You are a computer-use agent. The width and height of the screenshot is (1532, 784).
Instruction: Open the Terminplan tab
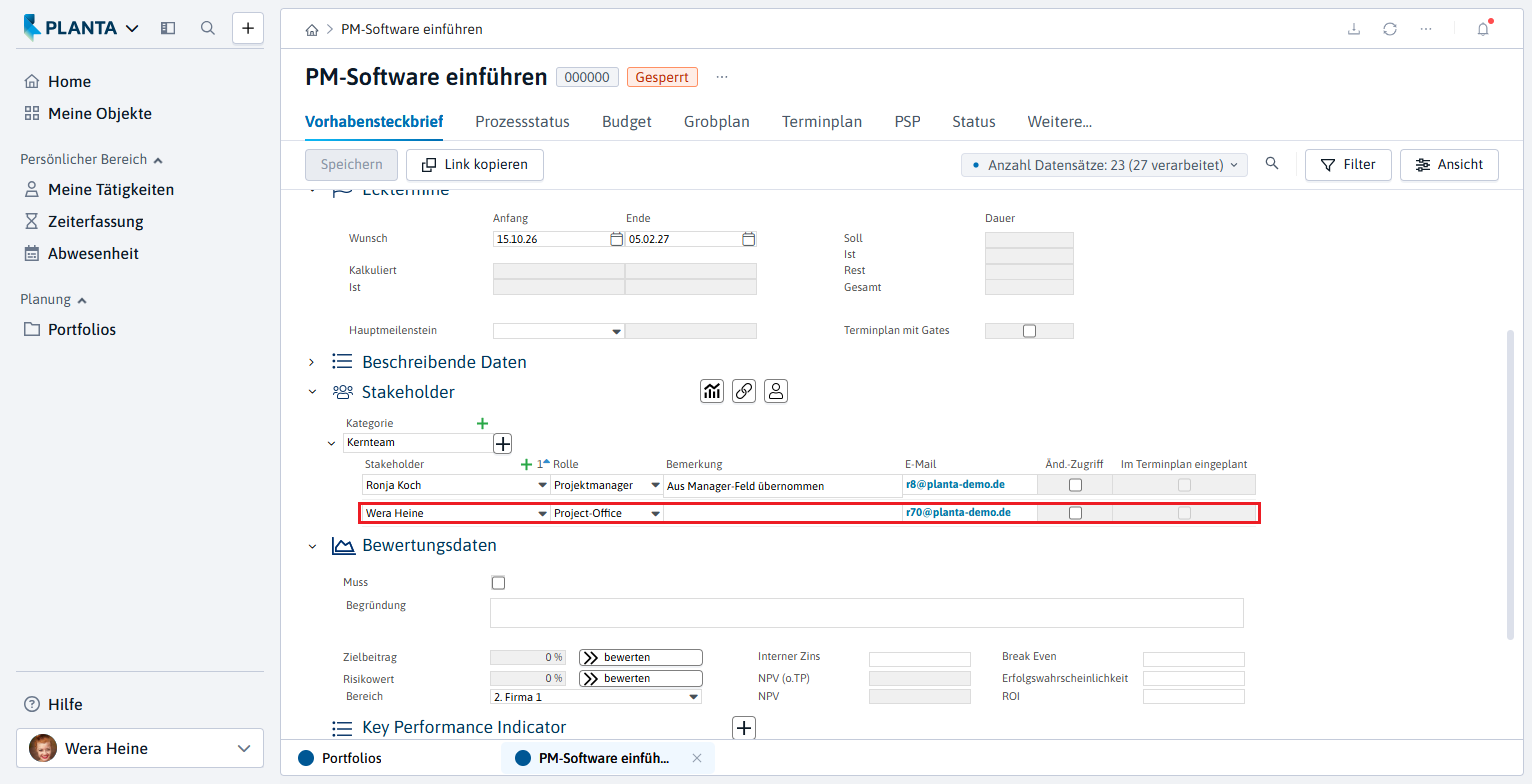(x=822, y=122)
